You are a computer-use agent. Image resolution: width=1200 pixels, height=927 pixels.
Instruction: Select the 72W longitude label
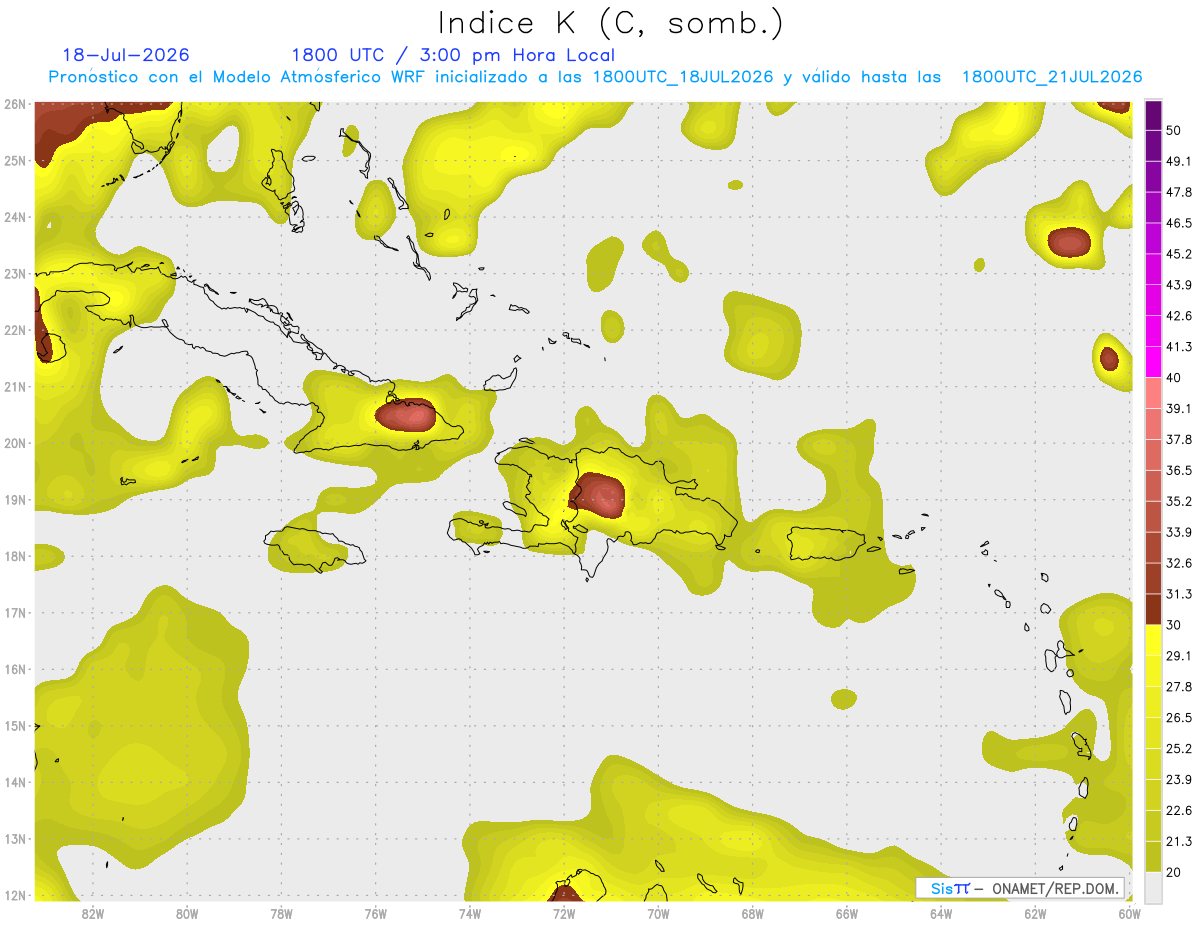(564, 913)
